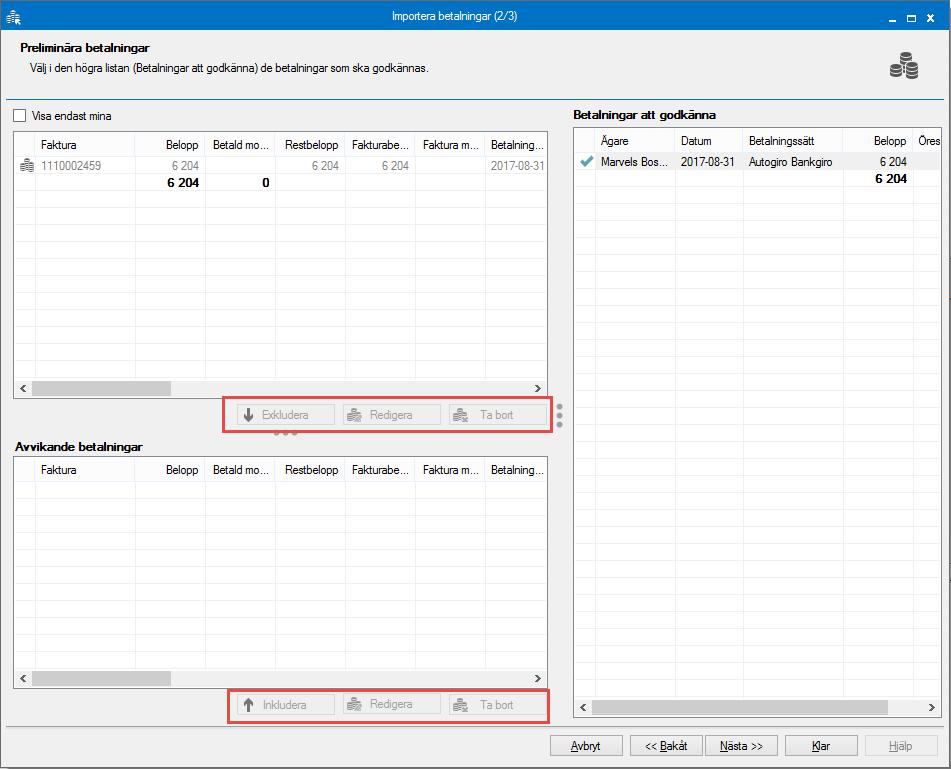
Task: Click the blue checkmark on Marvels Bos... row
Action: click(x=586, y=161)
